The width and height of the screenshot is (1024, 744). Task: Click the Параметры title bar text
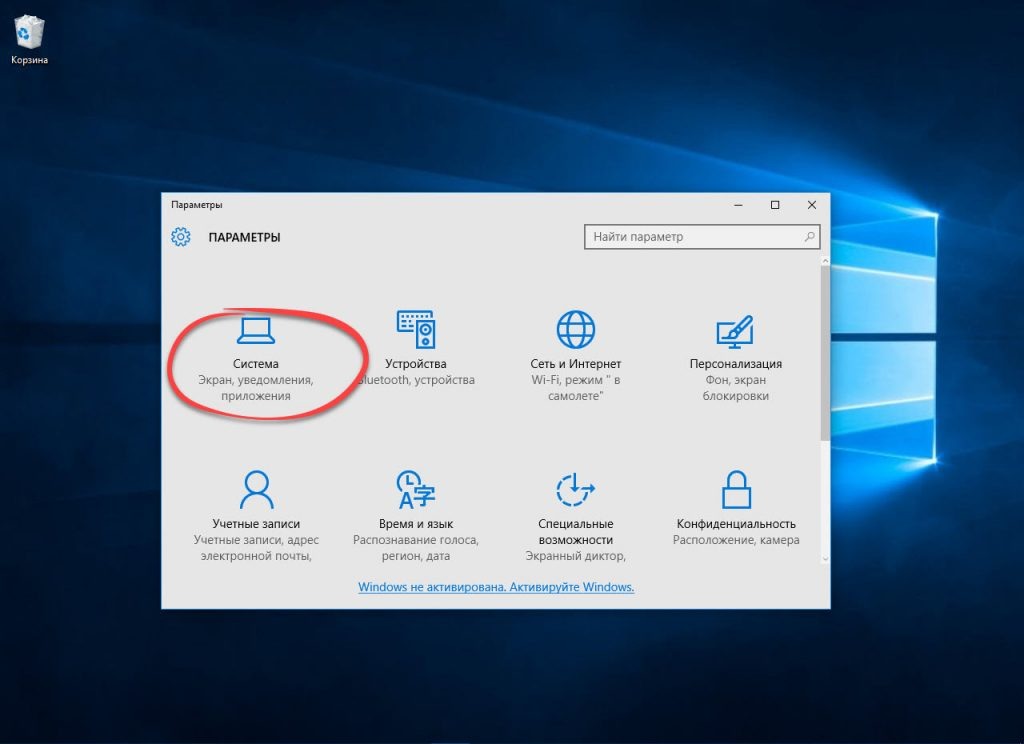(x=197, y=204)
